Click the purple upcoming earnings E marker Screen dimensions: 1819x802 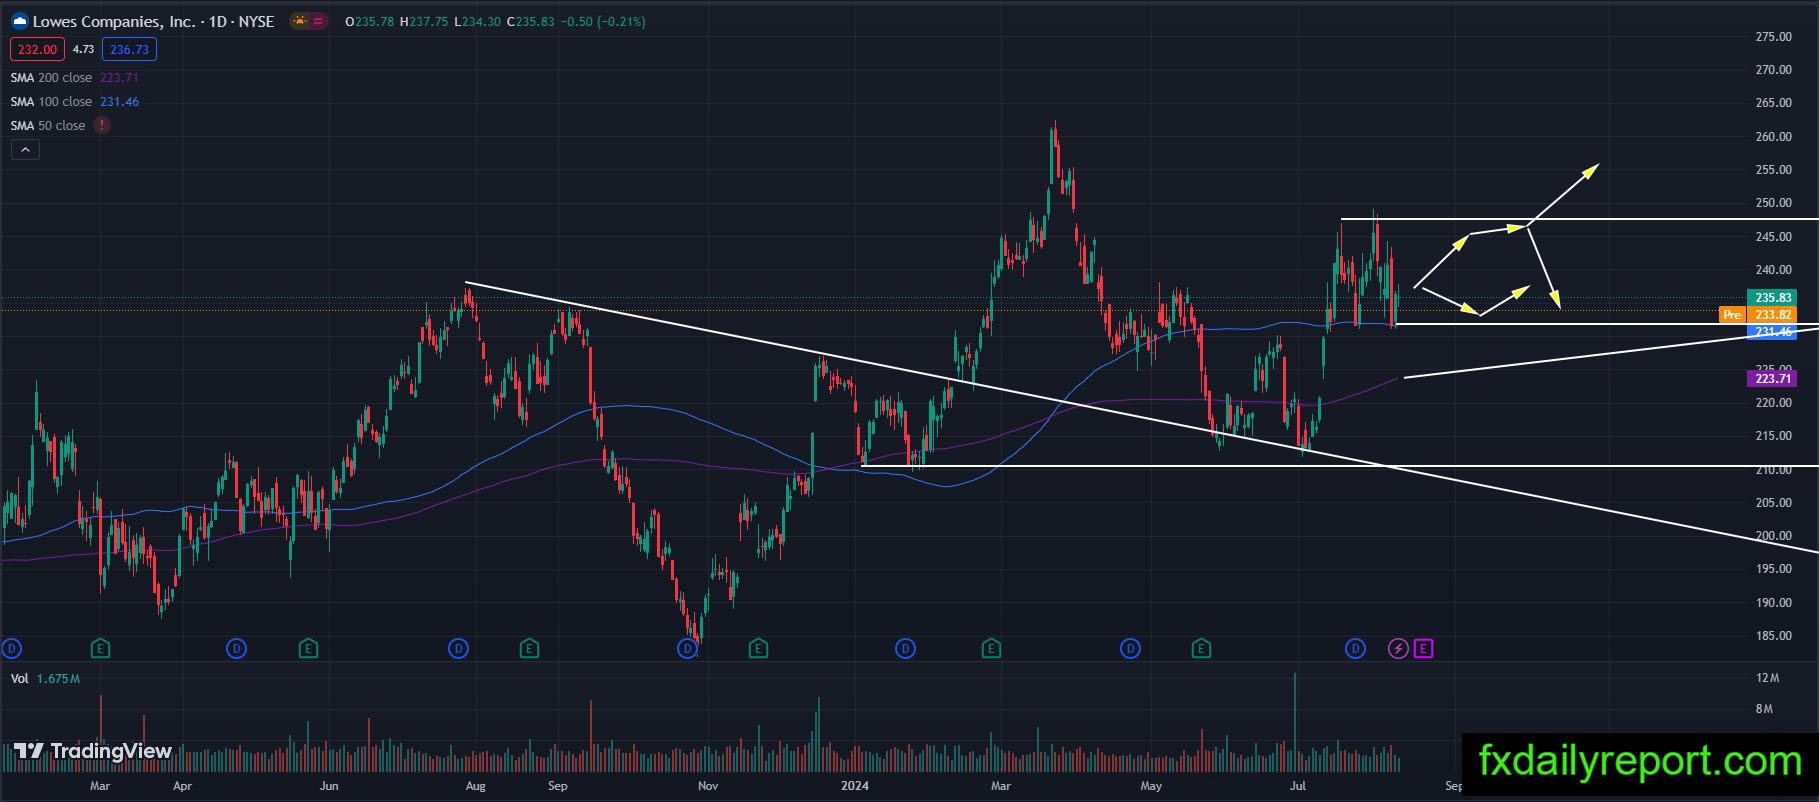pos(1423,649)
